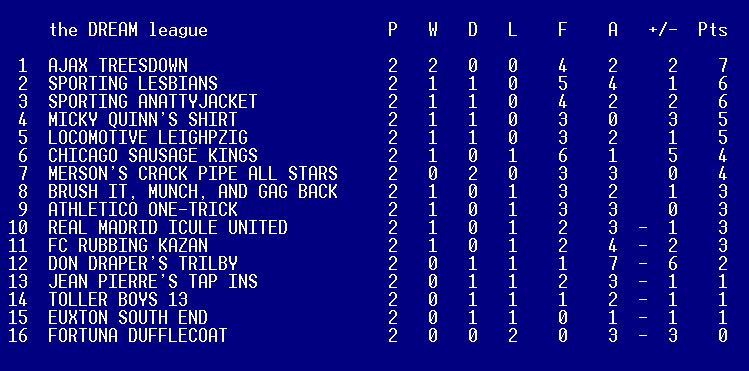The image size is (749, 371).
Task: Click the 'the DREAM league' title
Action: [x=128, y=30]
